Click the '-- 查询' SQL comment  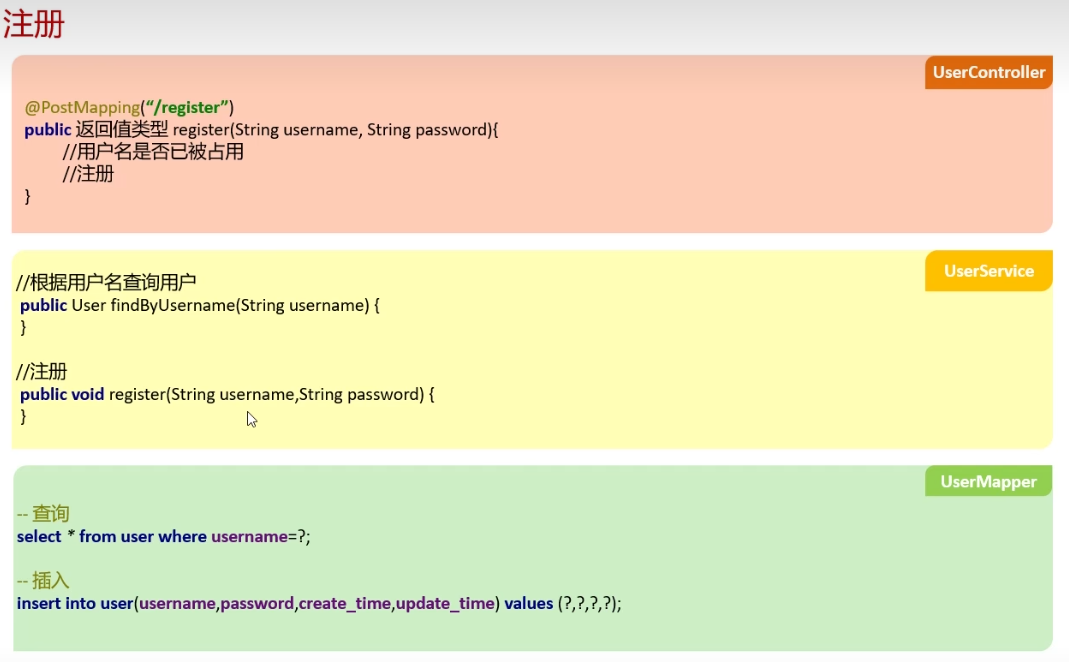click(x=43, y=513)
